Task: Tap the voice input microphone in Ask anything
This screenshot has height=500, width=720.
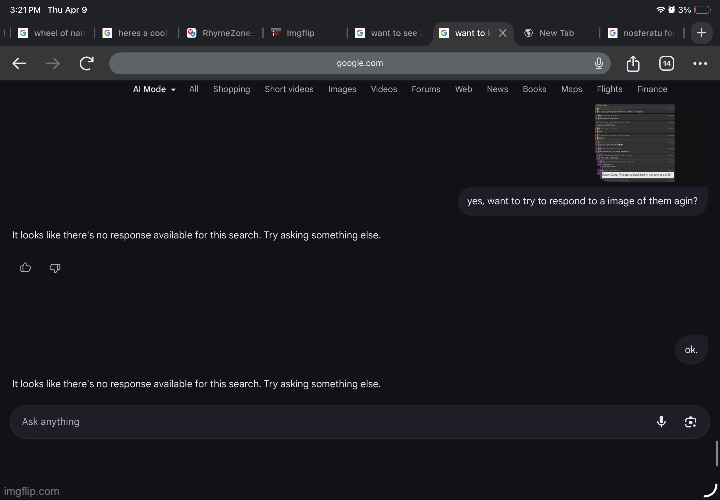Action: click(x=661, y=422)
